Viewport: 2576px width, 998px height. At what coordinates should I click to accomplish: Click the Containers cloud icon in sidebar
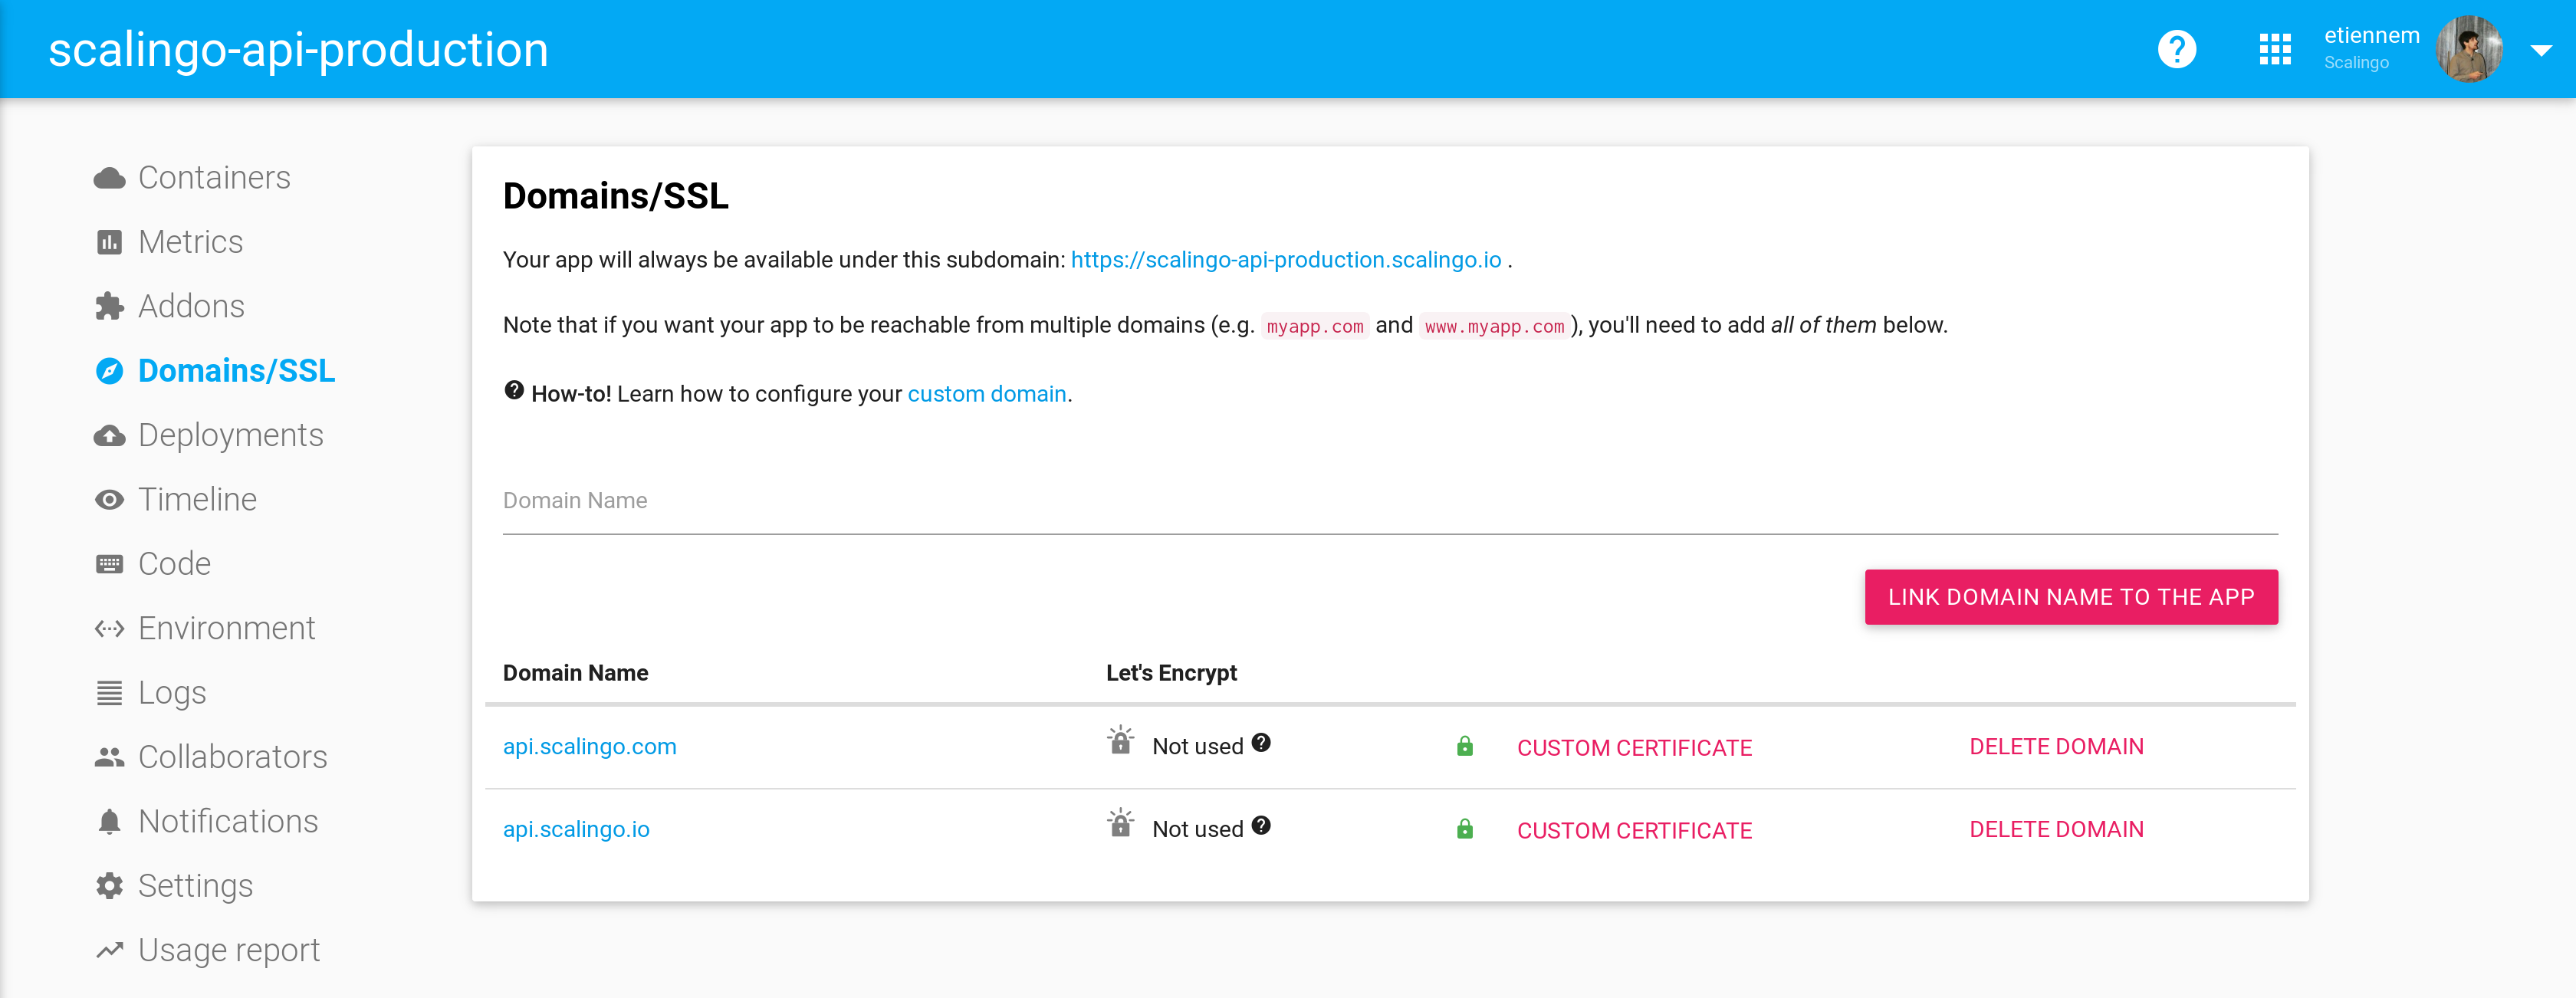point(109,178)
